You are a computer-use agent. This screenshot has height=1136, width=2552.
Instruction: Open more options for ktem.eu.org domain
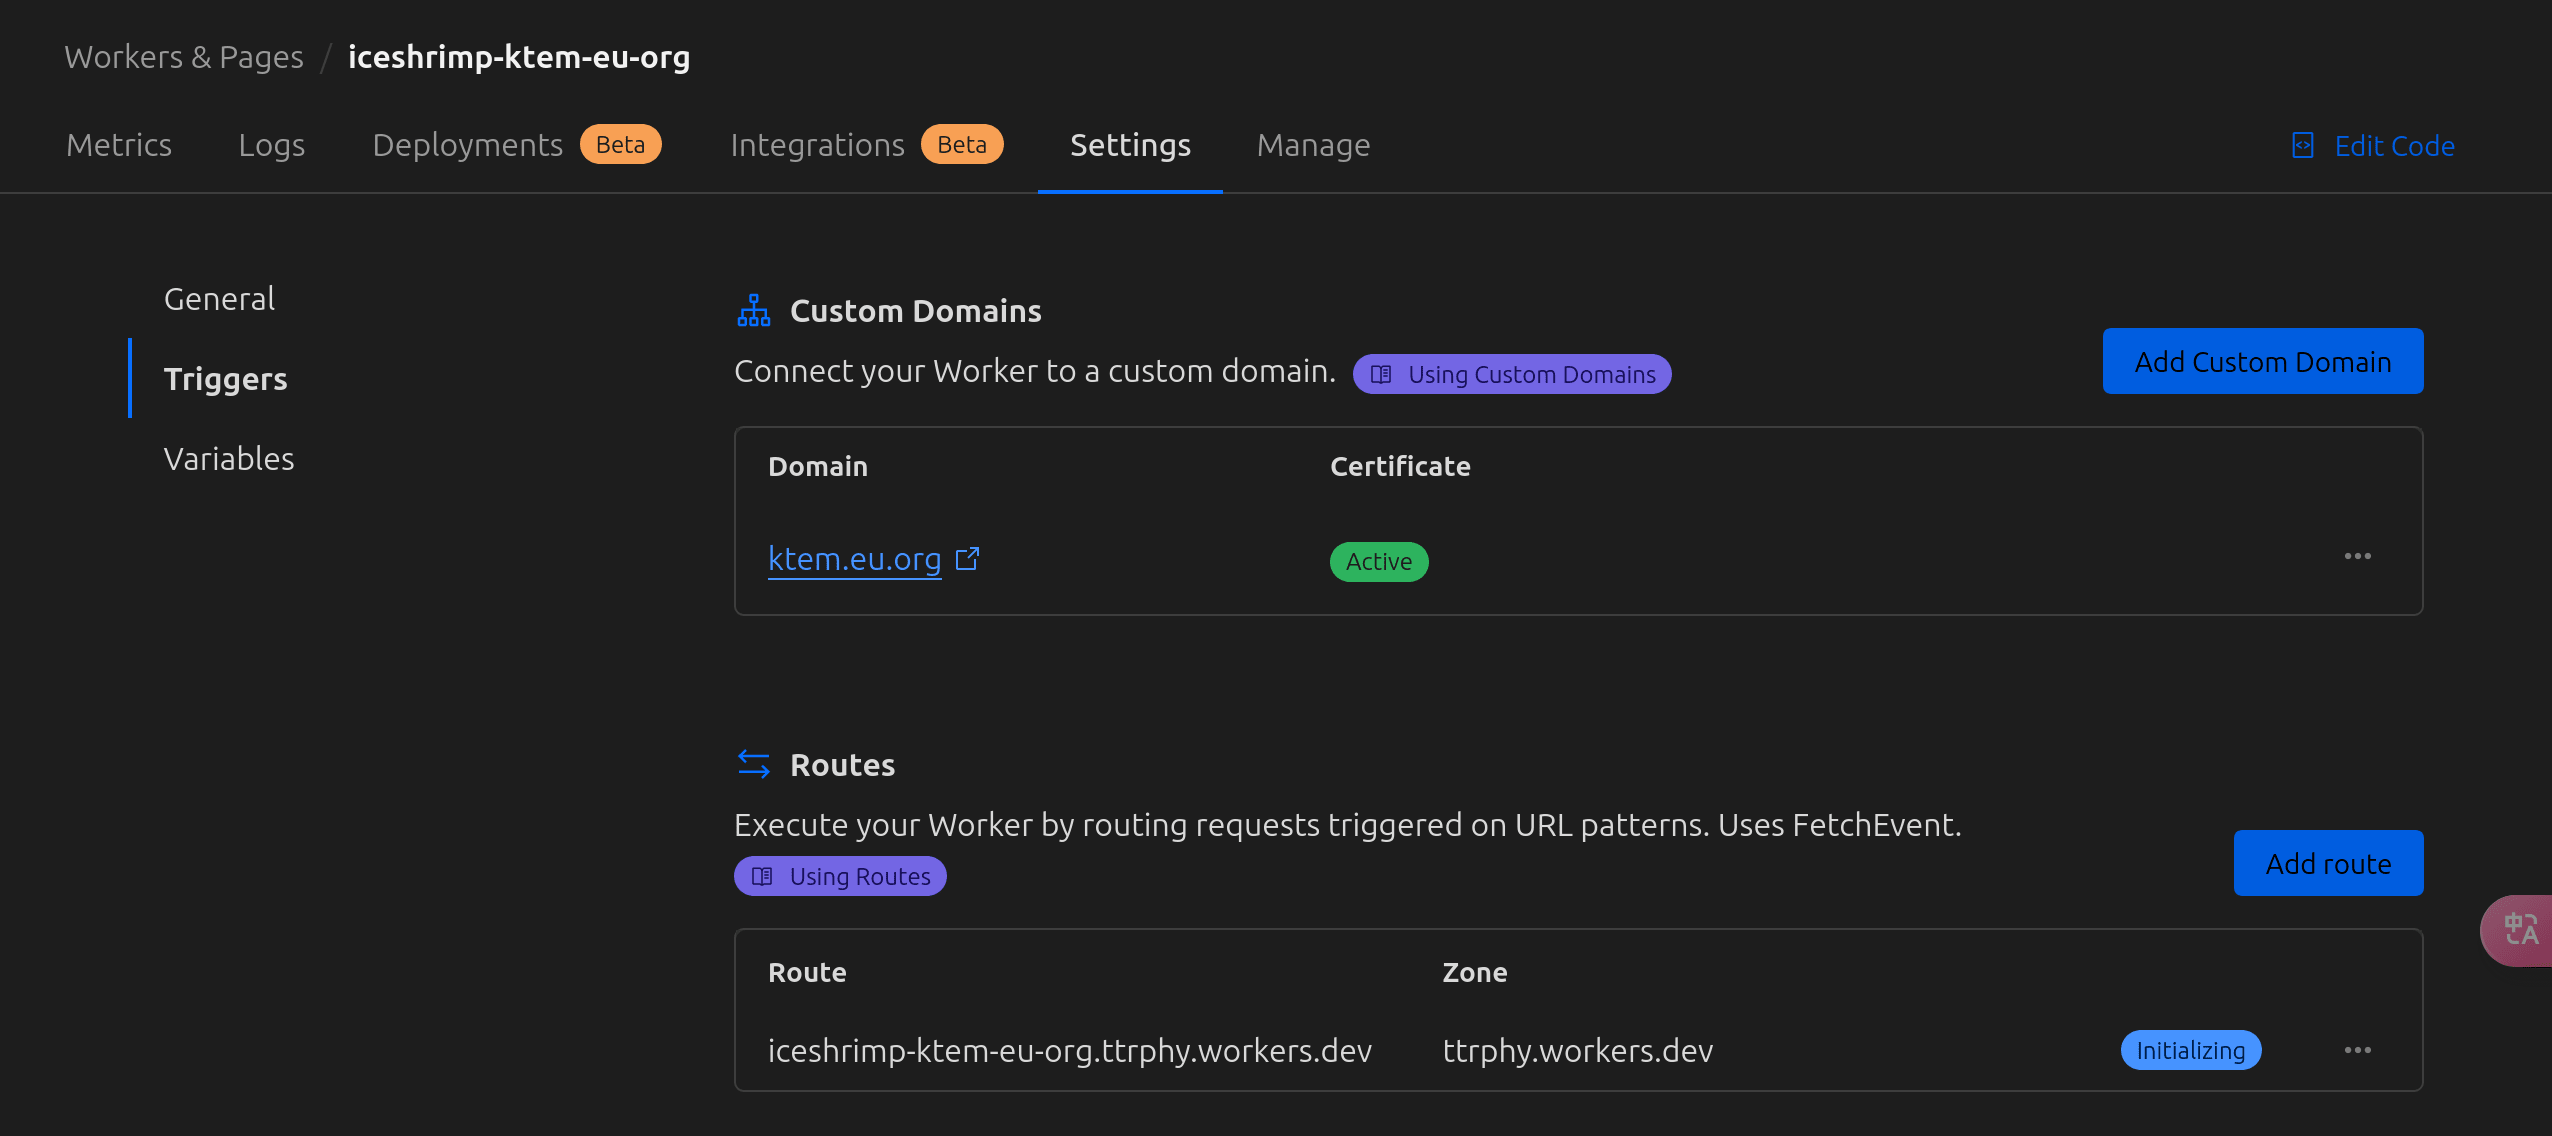[2358, 556]
